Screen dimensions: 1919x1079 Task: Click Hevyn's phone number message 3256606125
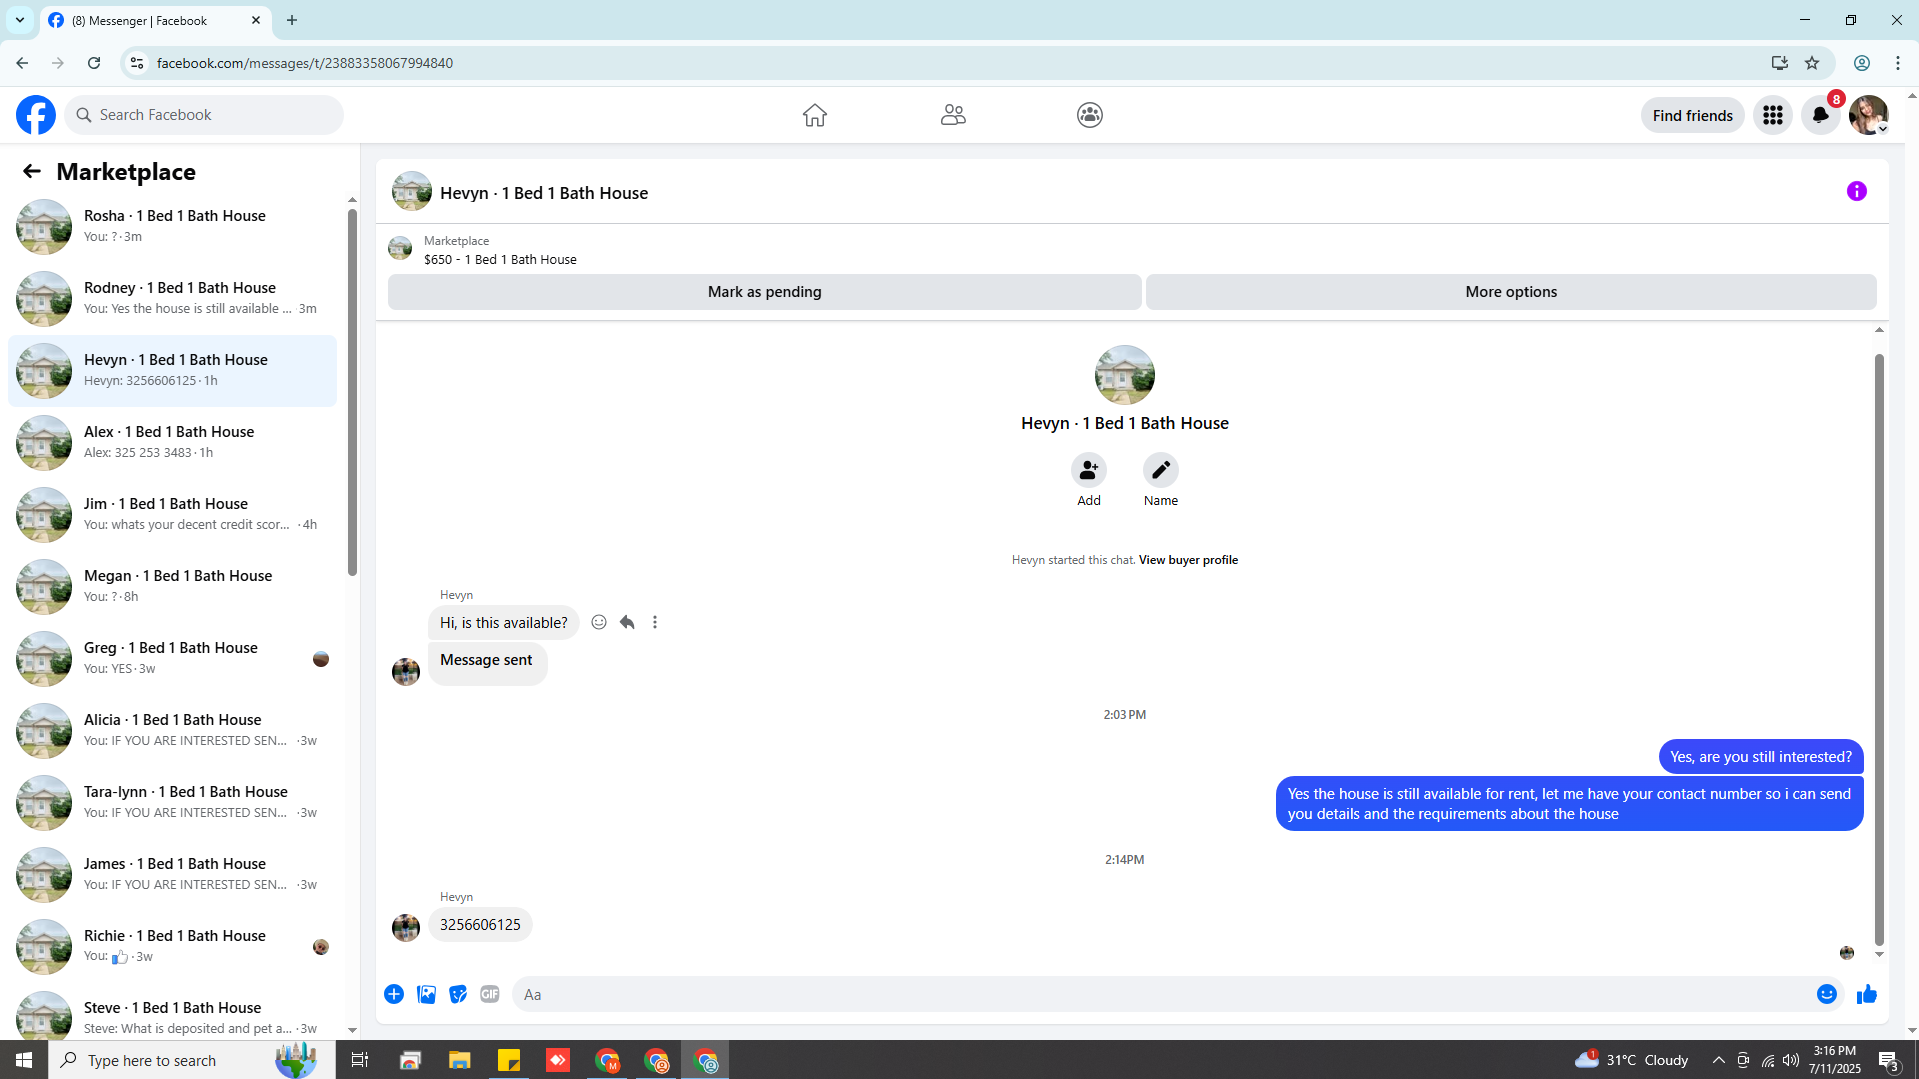480,925
